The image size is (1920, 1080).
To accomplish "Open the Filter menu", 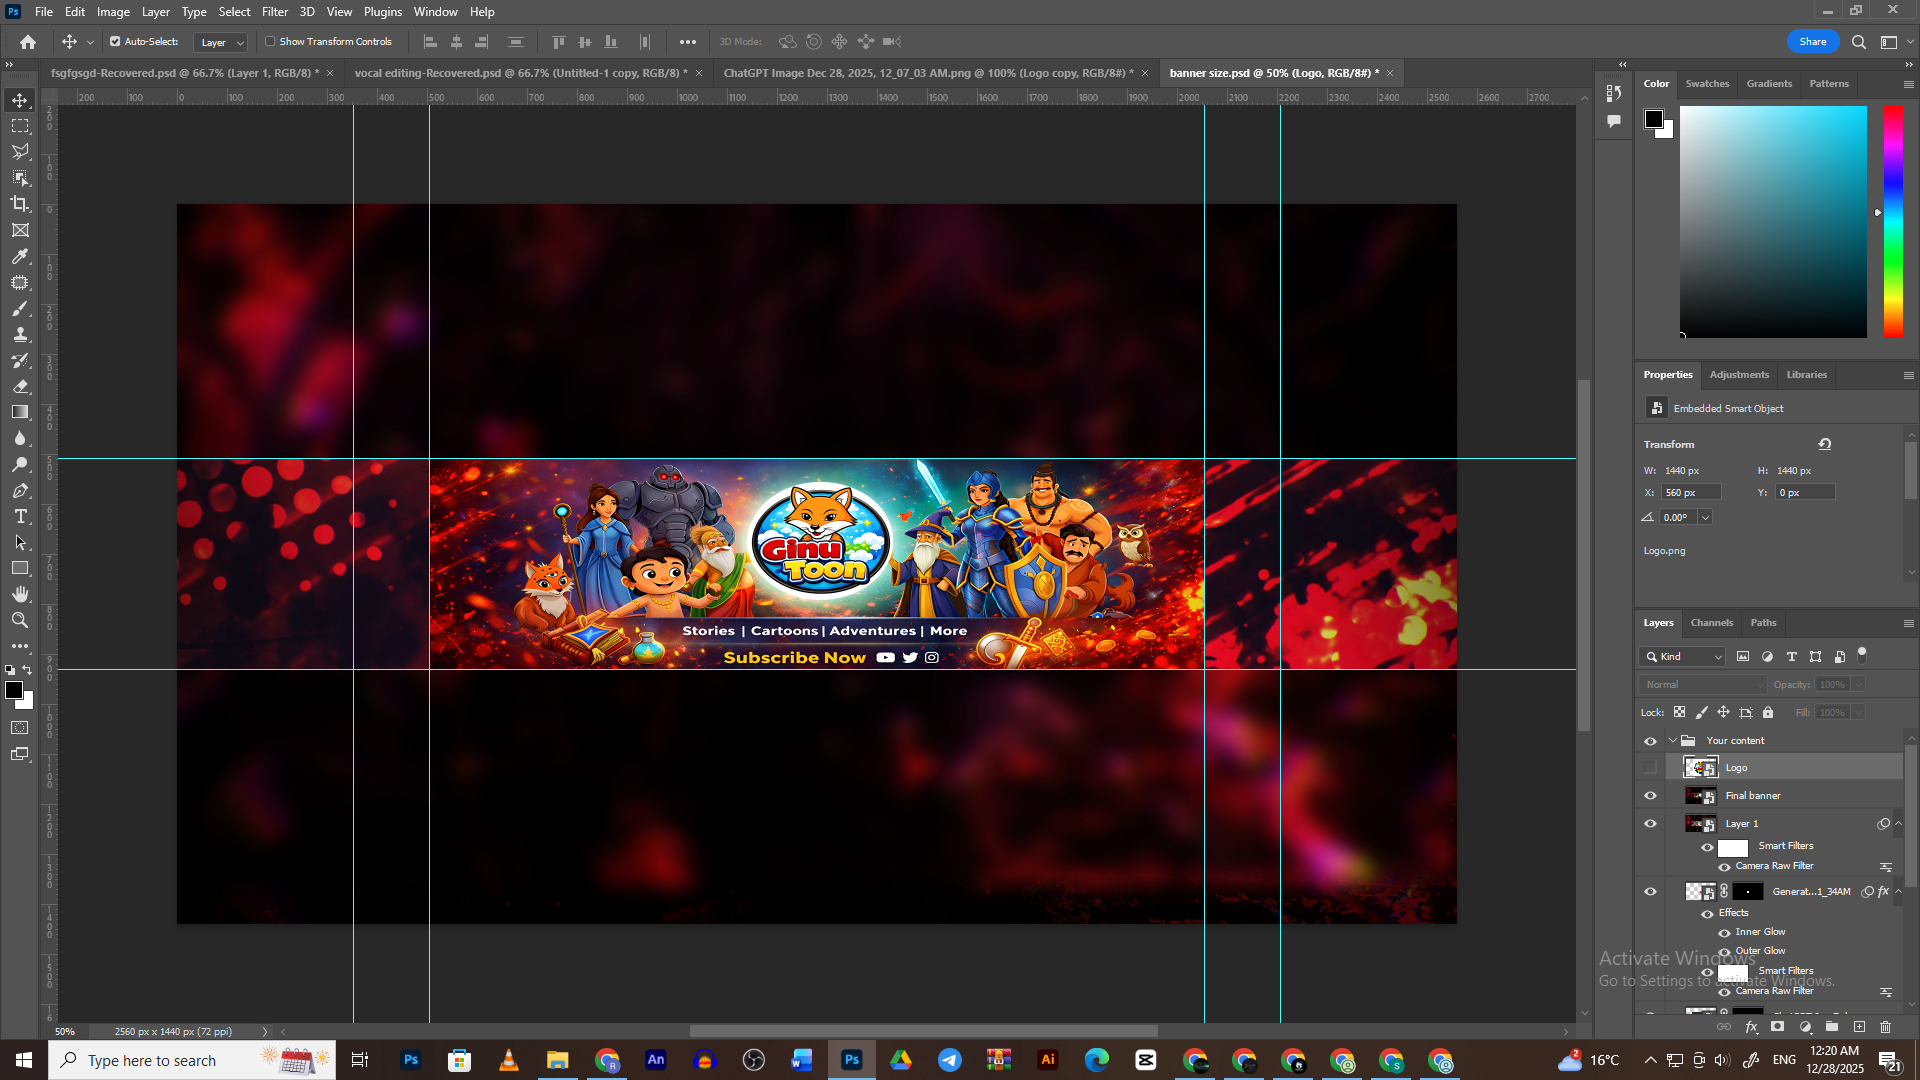I will (274, 12).
